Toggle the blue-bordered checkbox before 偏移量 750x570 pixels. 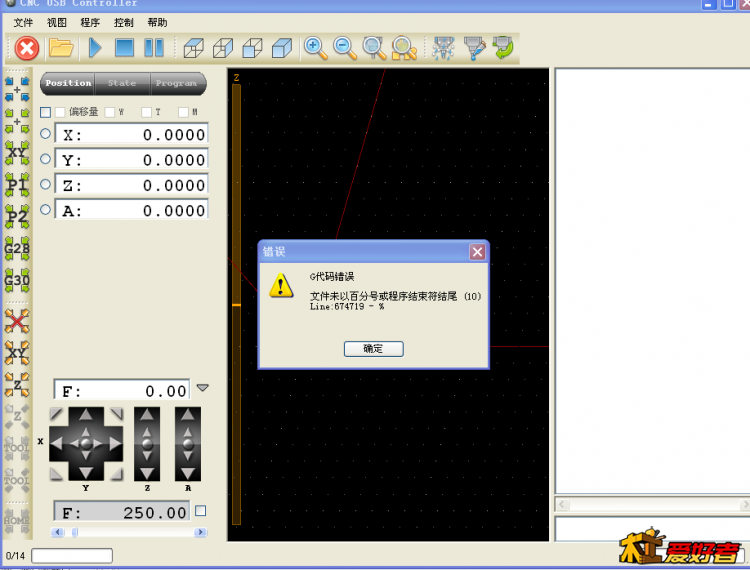(45, 112)
